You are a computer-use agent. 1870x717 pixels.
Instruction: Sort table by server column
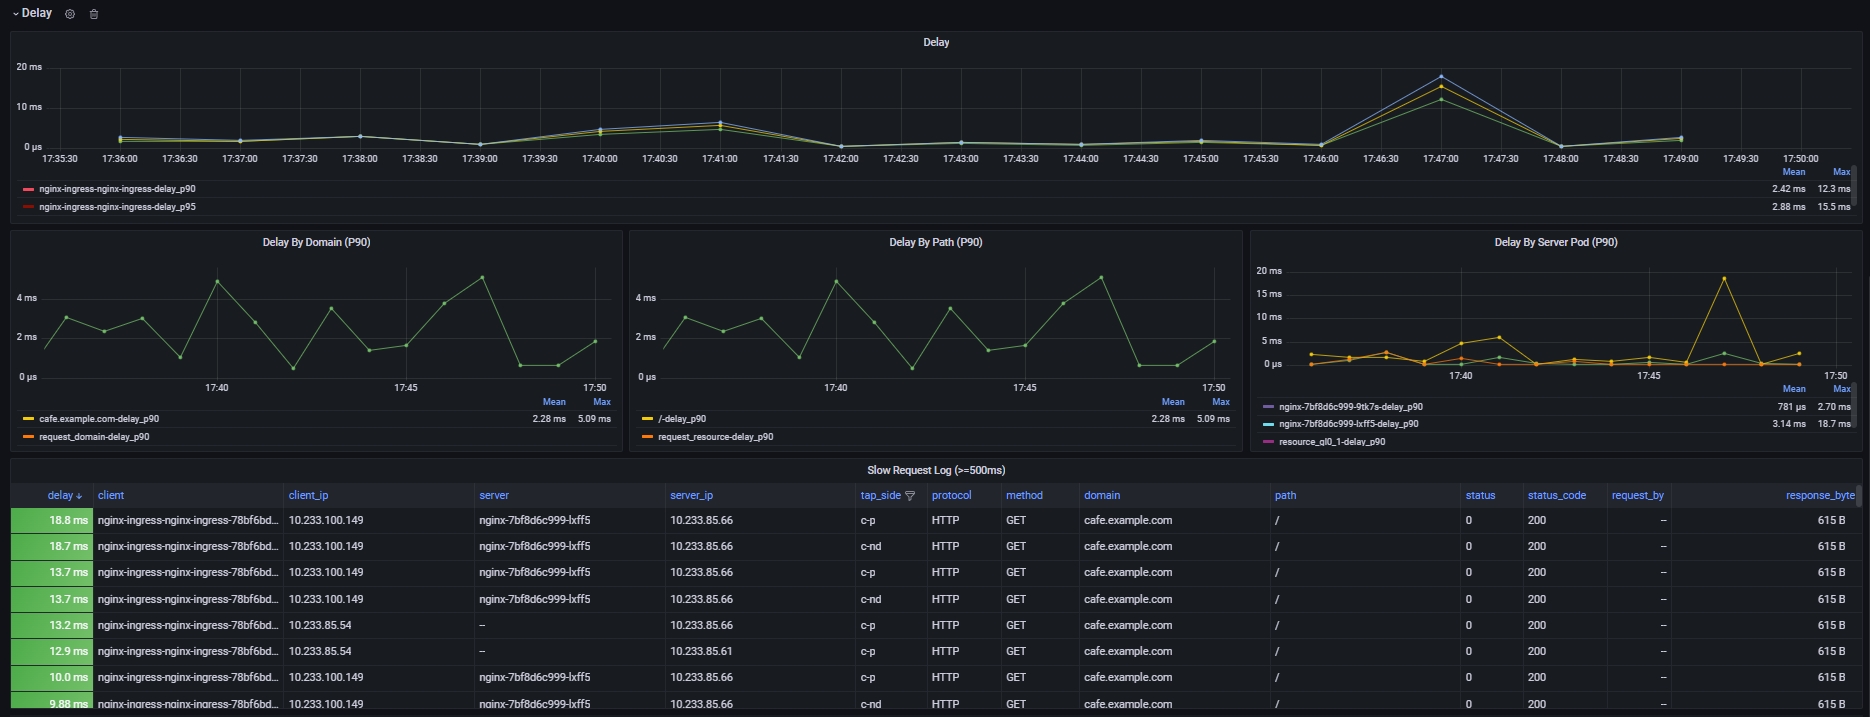pyautogui.click(x=494, y=496)
